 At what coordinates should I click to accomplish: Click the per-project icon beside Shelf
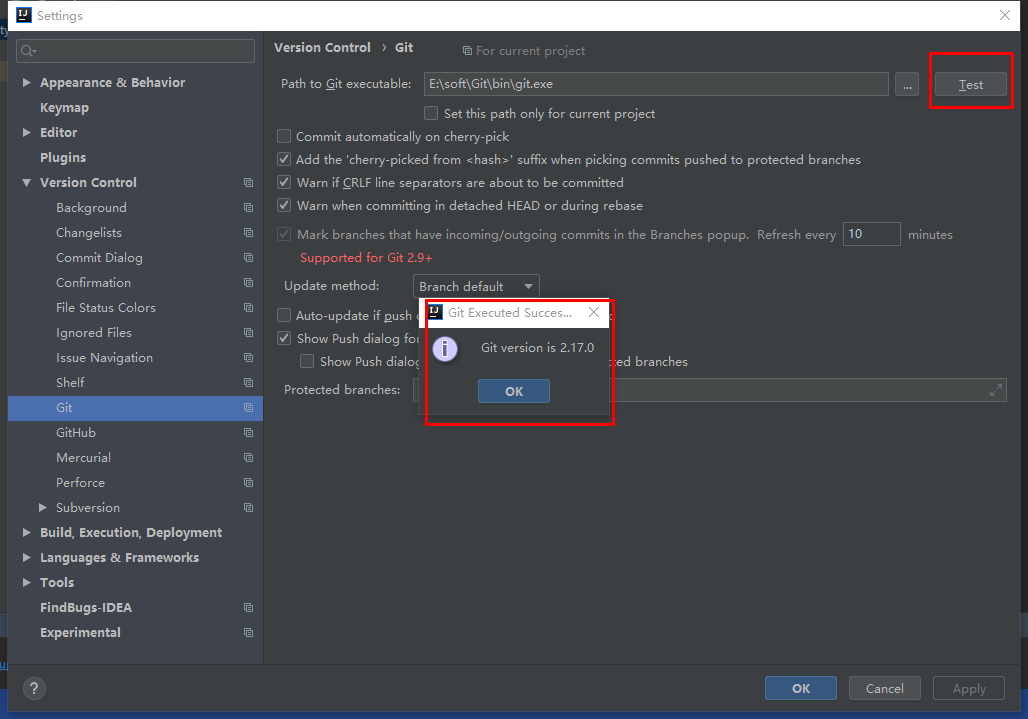[x=248, y=383]
